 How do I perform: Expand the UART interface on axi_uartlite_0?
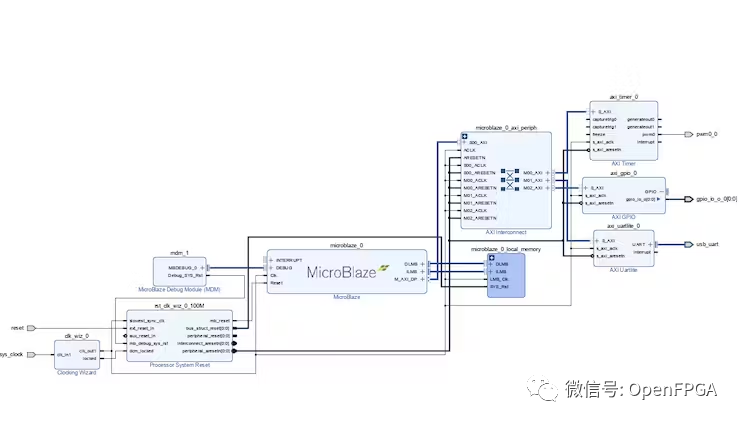(x=650, y=244)
